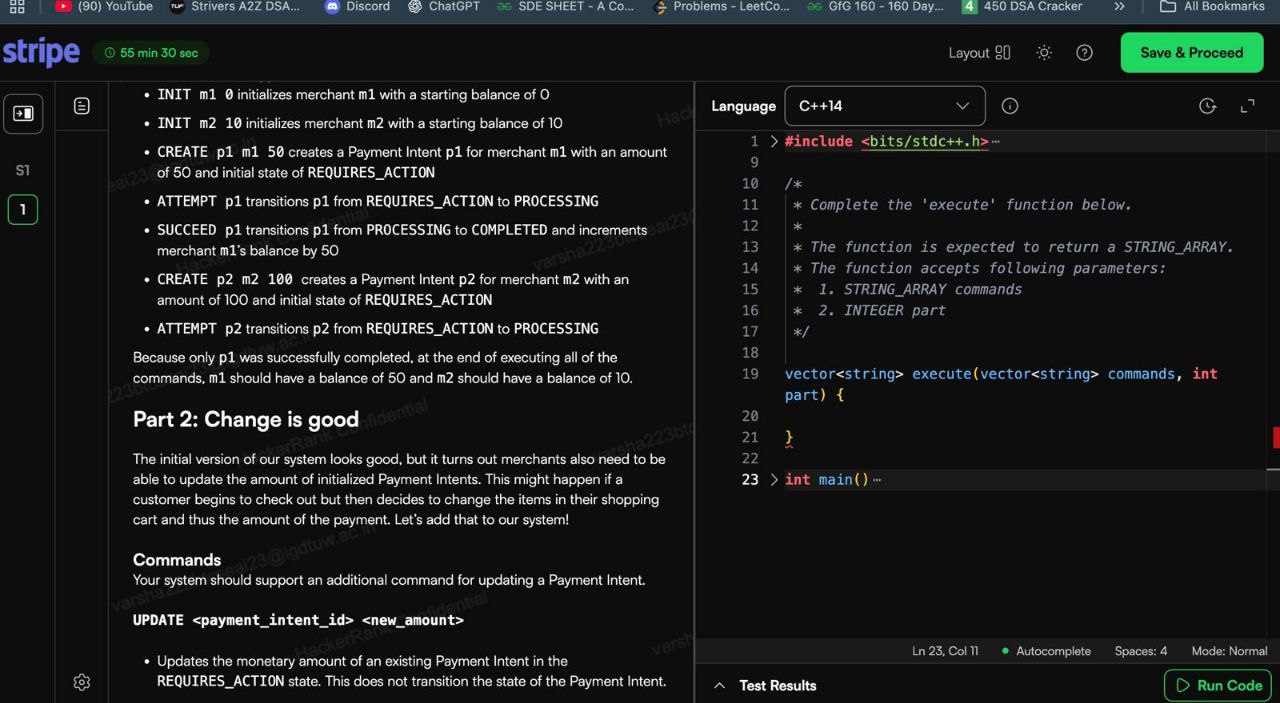Expand editor to fullscreen
This screenshot has width=1280, height=703.
coord(1247,106)
